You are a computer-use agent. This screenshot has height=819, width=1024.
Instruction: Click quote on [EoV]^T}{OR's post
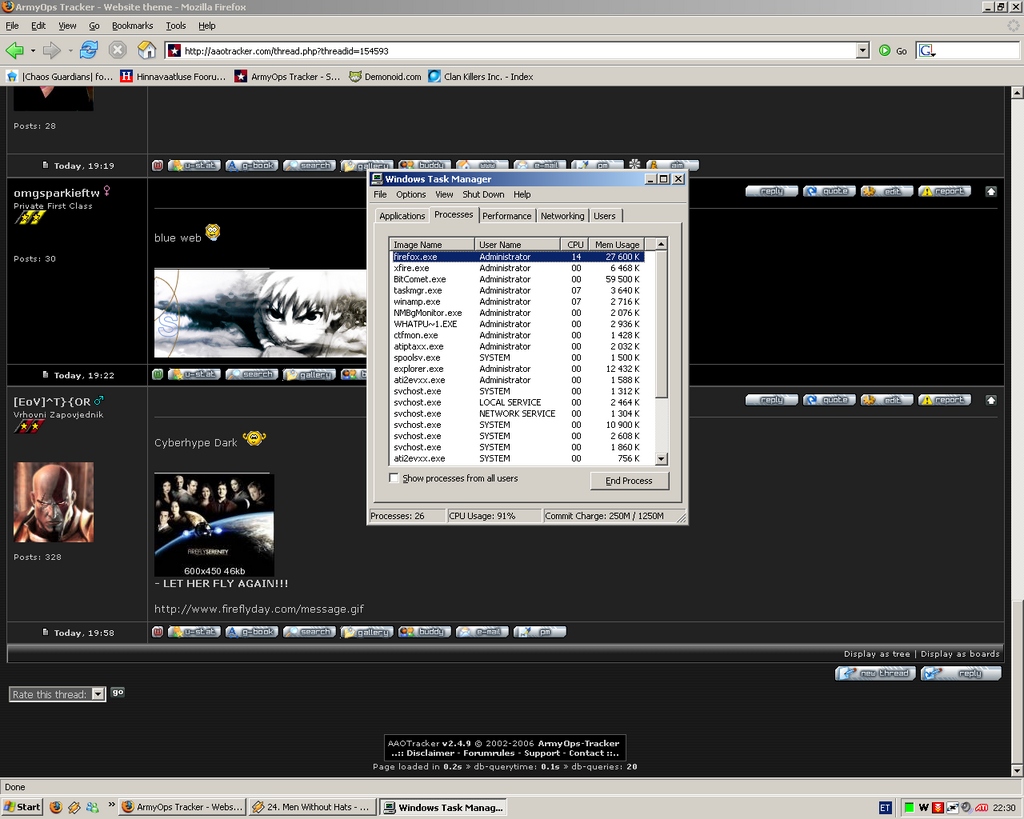pos(829,400)
